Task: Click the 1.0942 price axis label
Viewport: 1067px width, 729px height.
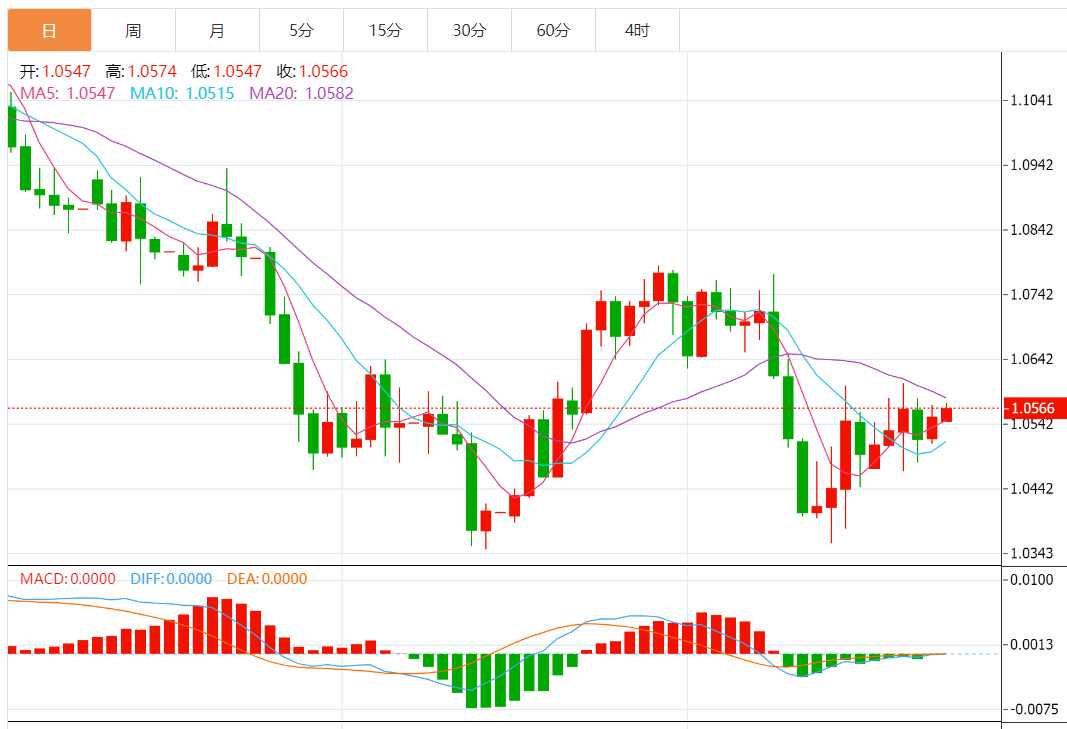Action: (1032, 165)
